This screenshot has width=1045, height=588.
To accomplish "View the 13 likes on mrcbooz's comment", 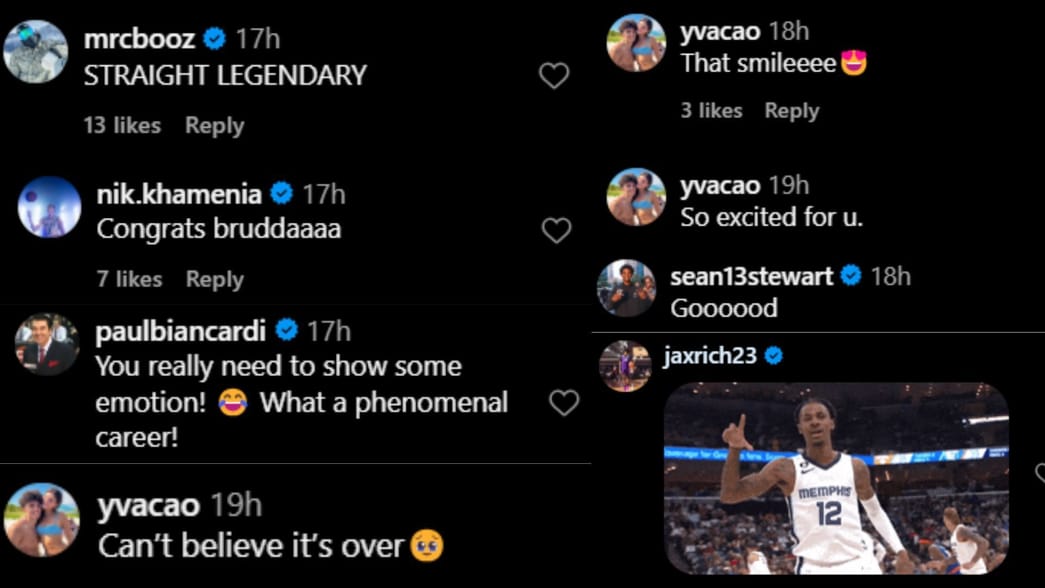I will 122,126.
